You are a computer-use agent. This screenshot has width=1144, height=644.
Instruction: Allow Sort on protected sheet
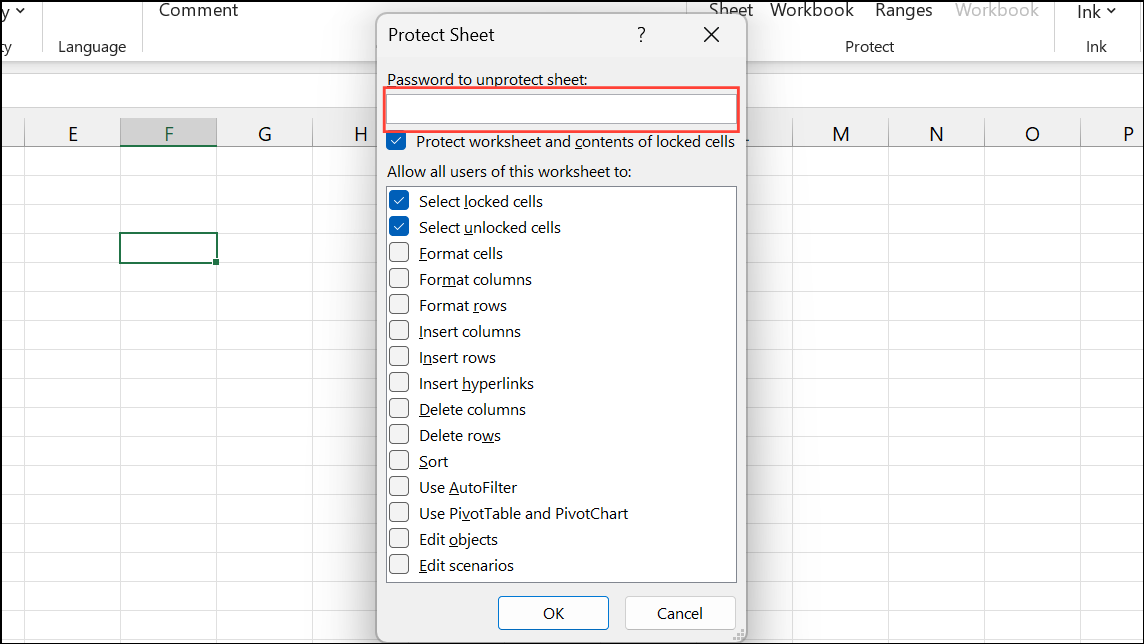click(x=399, y=461)
